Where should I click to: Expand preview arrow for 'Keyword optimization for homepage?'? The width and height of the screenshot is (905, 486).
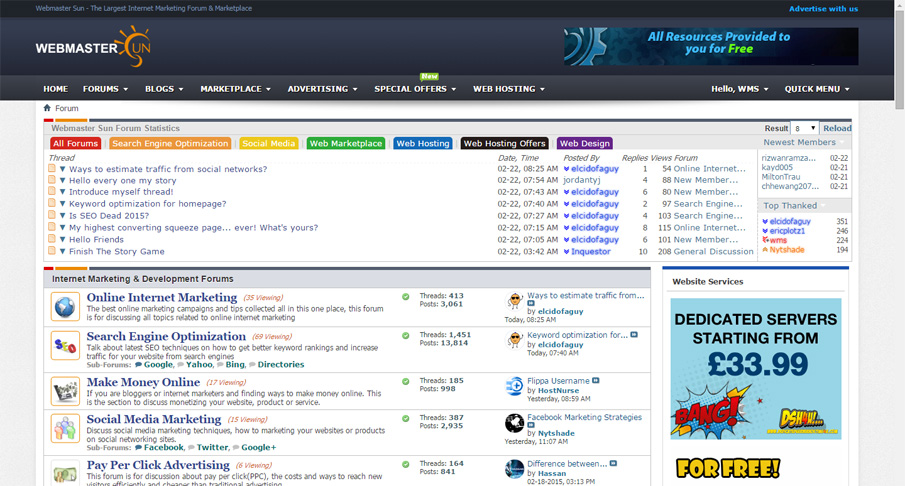62,204
